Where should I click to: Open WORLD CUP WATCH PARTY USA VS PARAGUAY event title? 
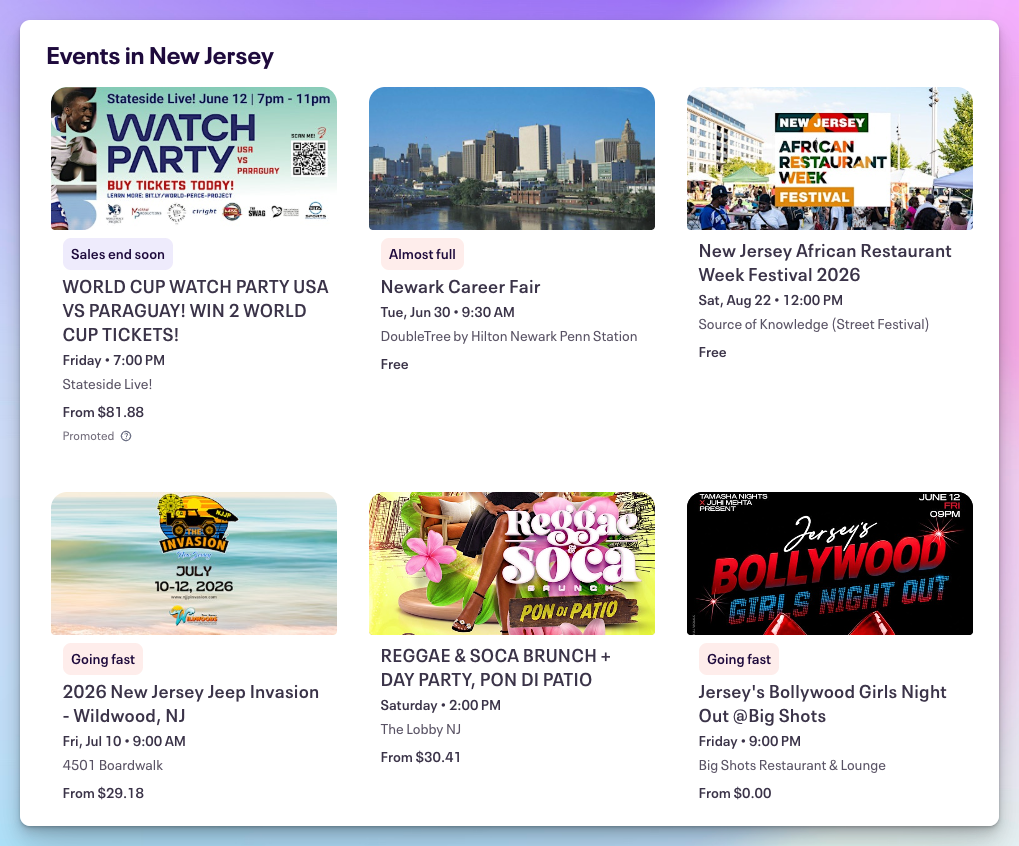point(195,311)
